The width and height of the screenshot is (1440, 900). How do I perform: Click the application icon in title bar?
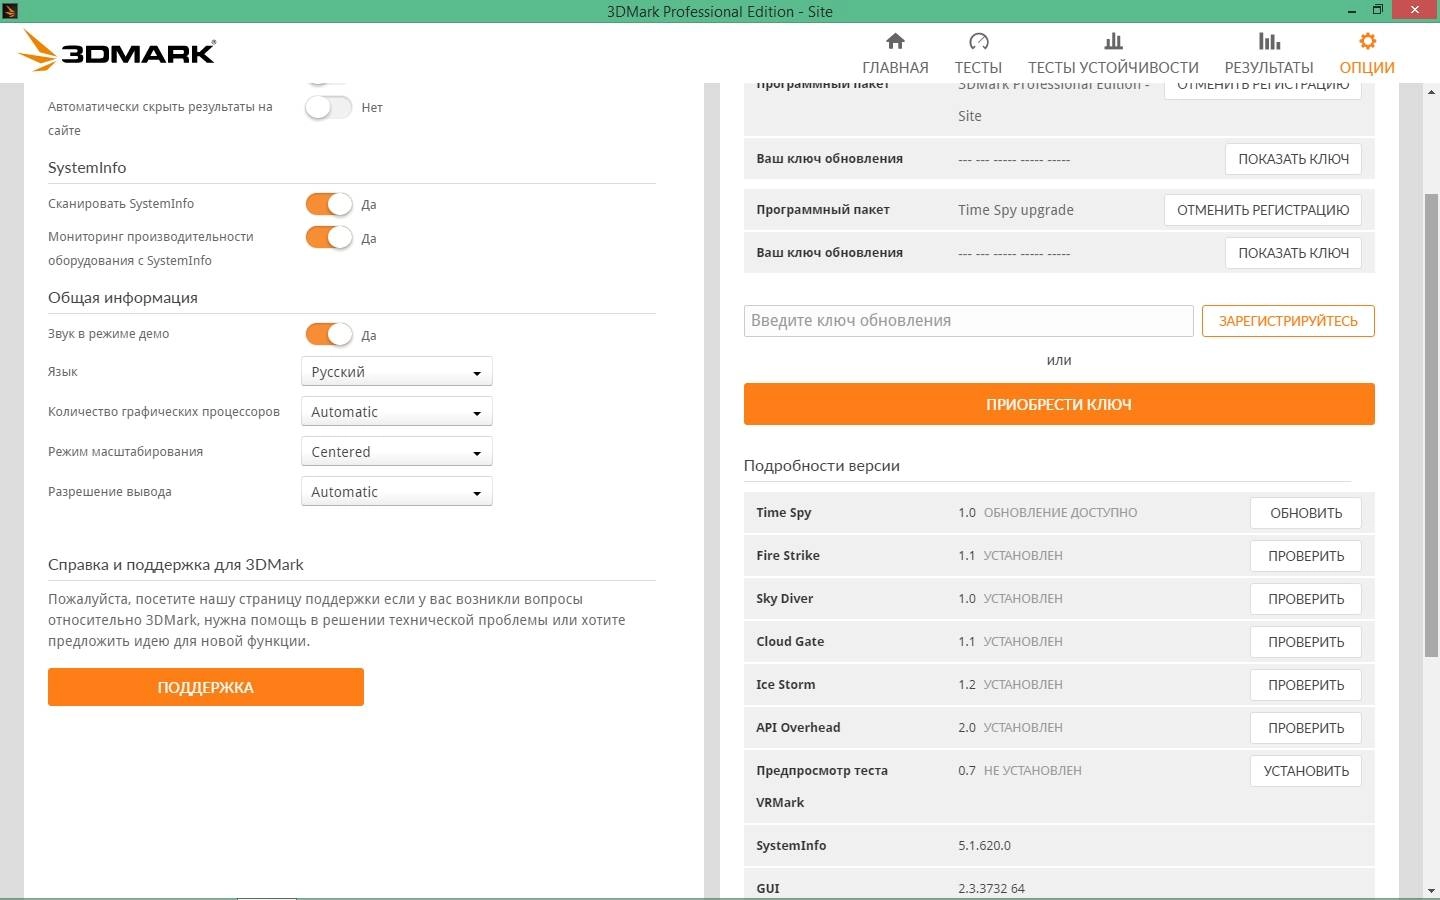tap(10, 11)
